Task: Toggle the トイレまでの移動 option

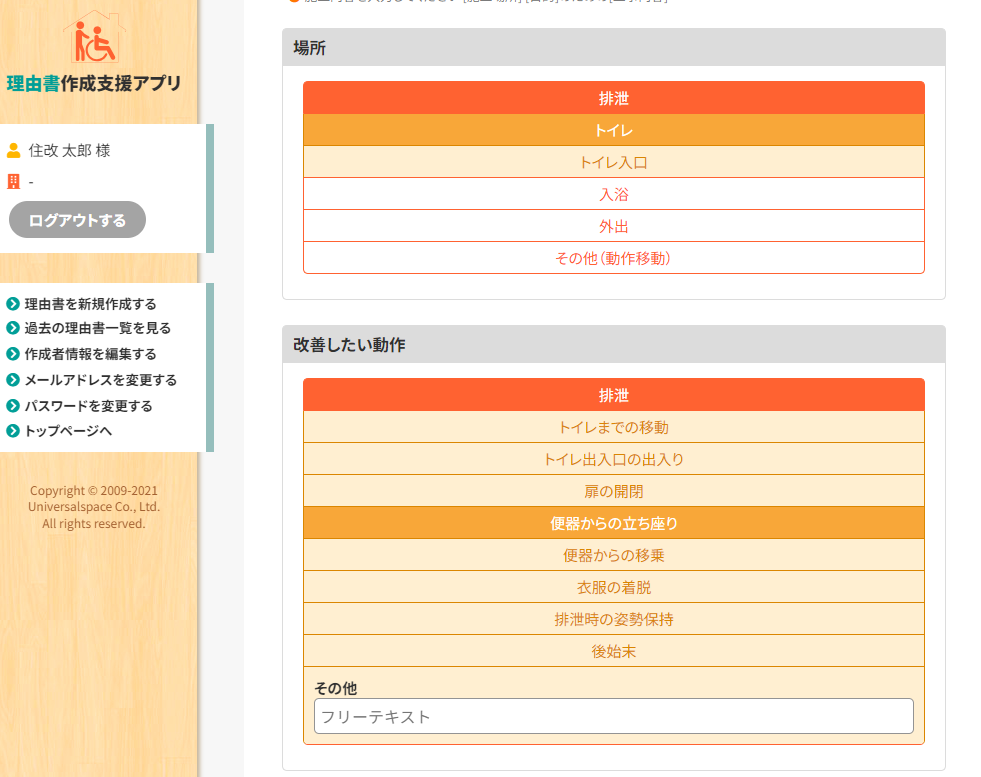Action: [613, 427]
